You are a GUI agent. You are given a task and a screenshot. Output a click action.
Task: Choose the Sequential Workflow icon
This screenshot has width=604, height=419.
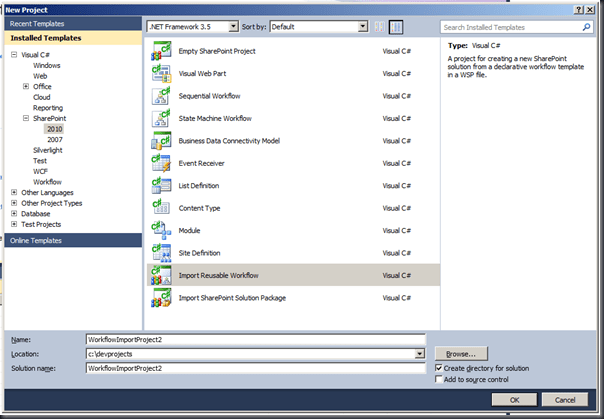(161, 96)
